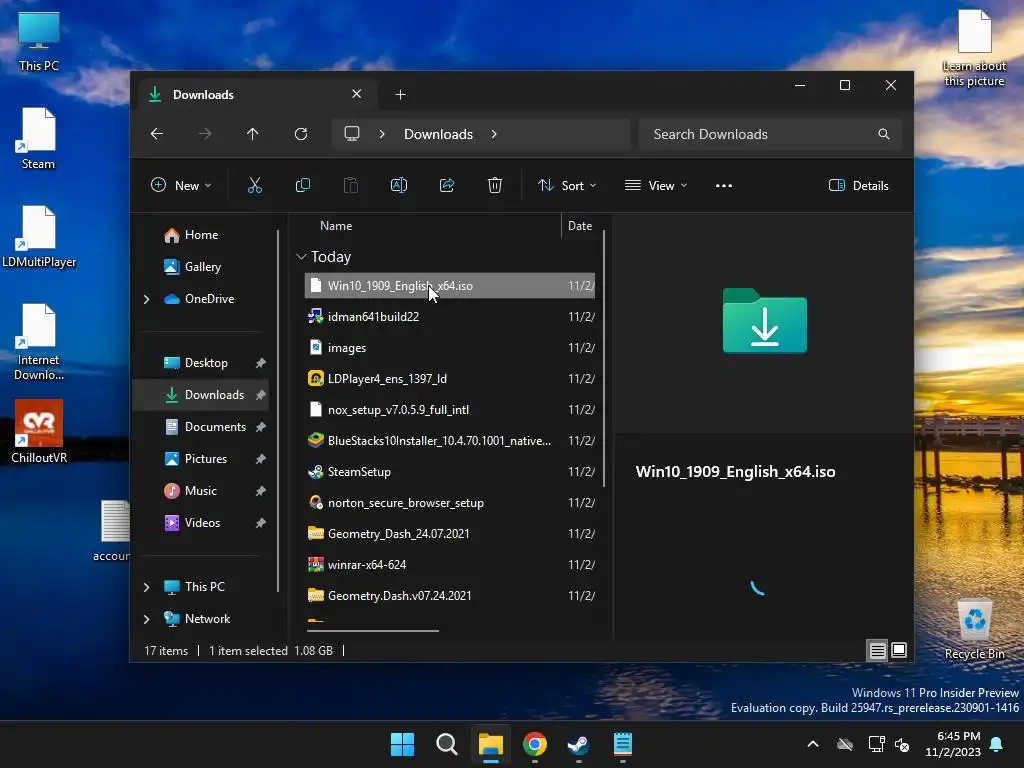Expand OneDrive in navigation pane
This screenshot has width=1024, height=768.
(x=146, y=299)
